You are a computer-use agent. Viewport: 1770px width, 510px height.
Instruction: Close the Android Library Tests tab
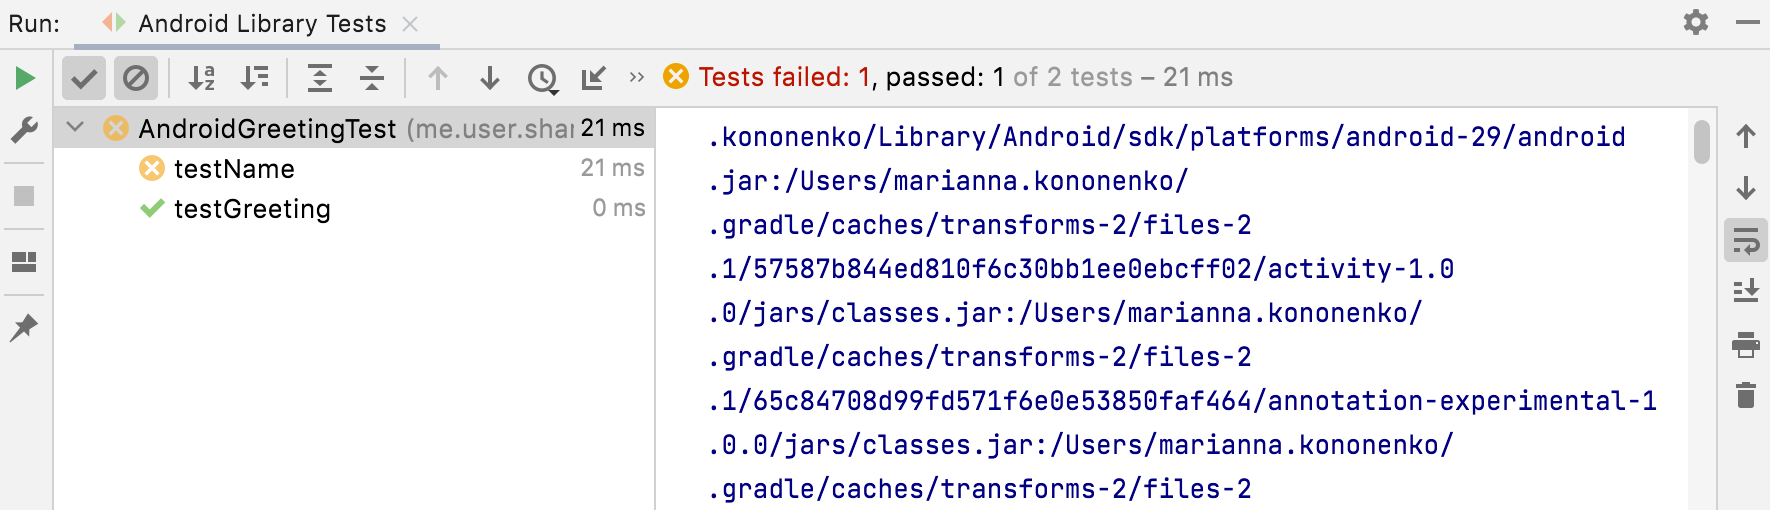coord(410,24)
